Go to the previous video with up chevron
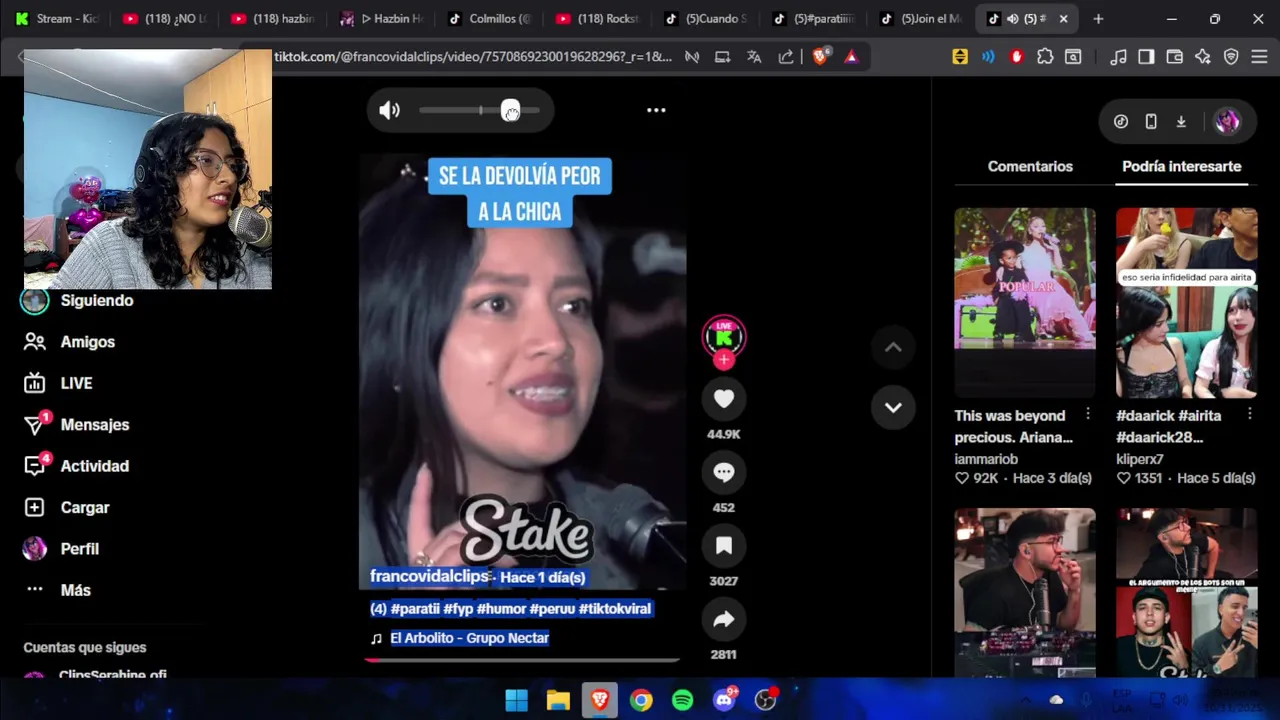 point(893,347)
